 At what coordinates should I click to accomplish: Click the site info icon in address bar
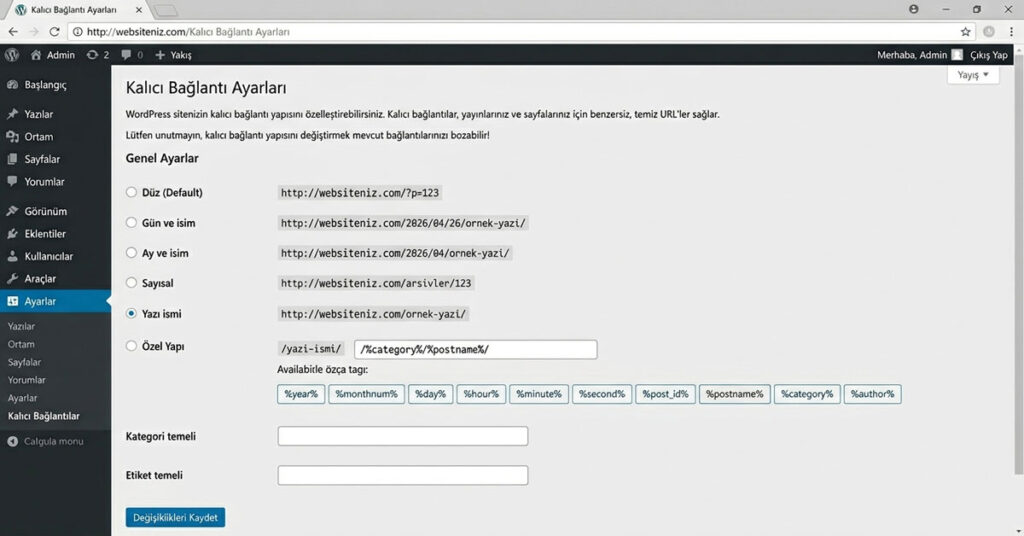click(x=77, y=31)
